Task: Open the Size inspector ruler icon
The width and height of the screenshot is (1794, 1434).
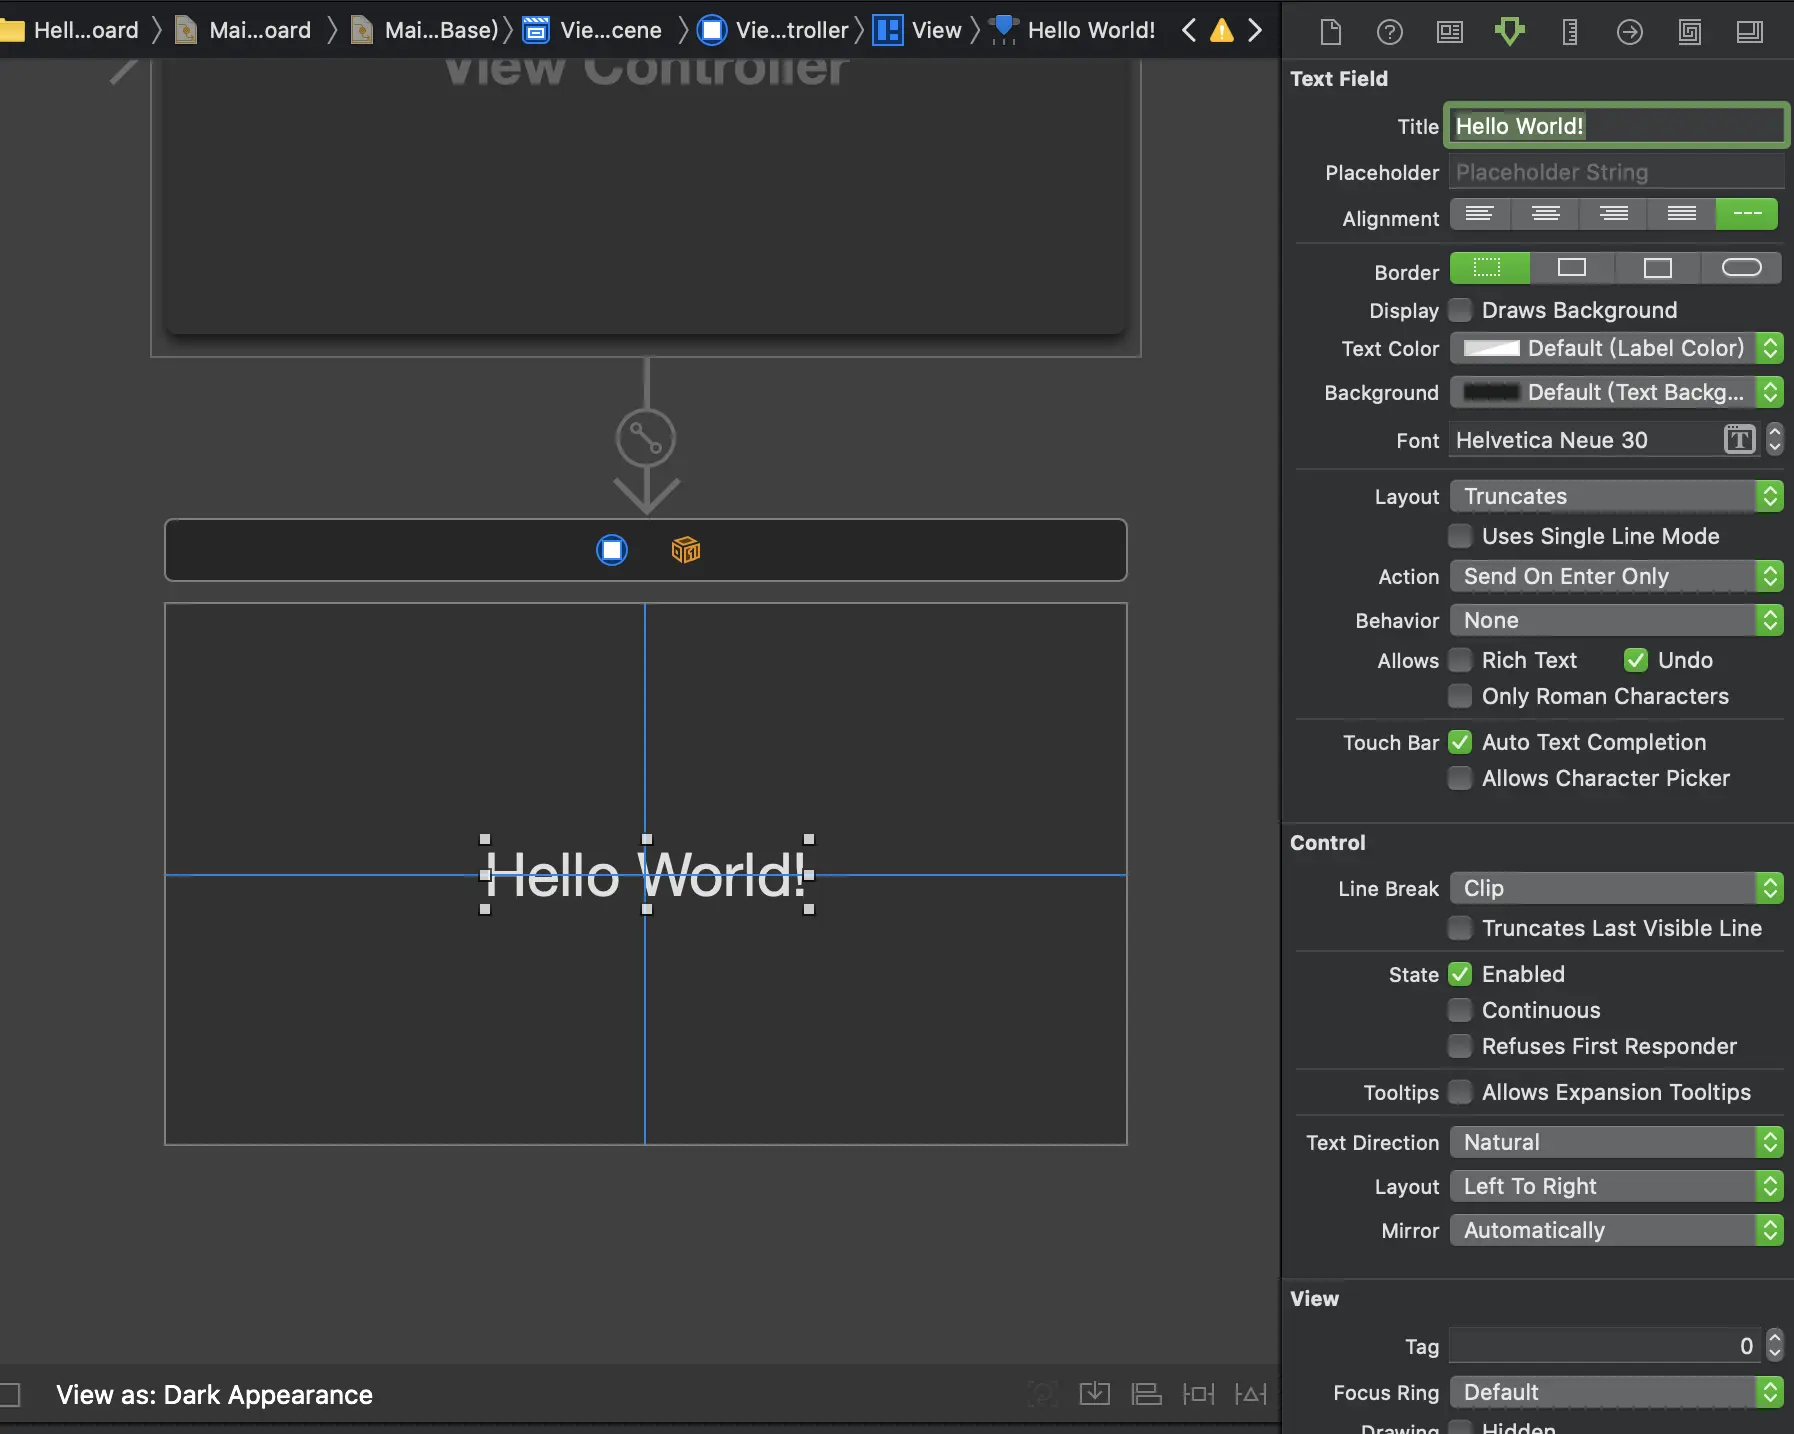Action: coord(1570,32)
